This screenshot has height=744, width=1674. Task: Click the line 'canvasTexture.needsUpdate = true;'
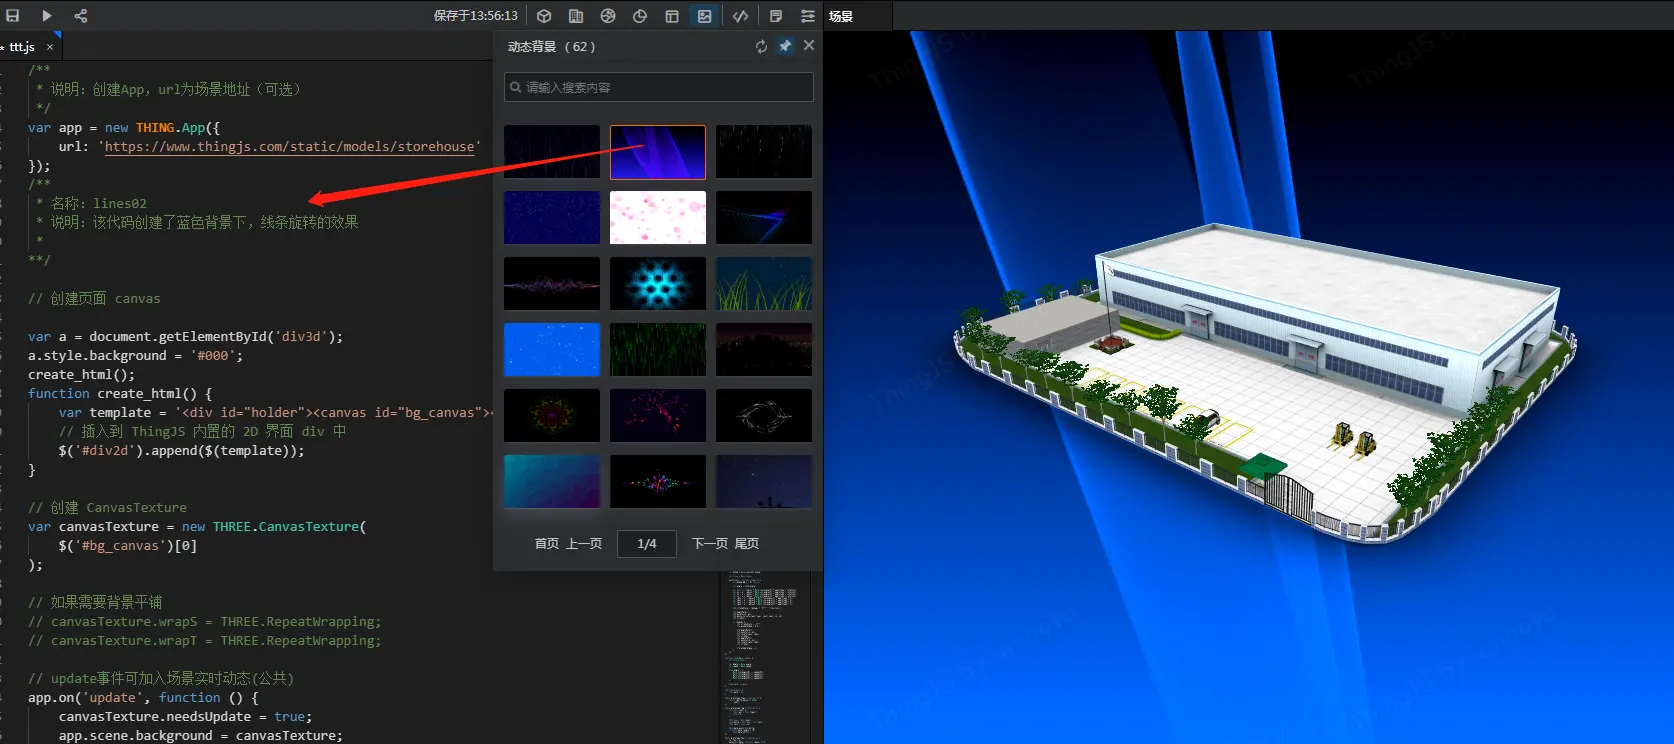tap(185, 717)
